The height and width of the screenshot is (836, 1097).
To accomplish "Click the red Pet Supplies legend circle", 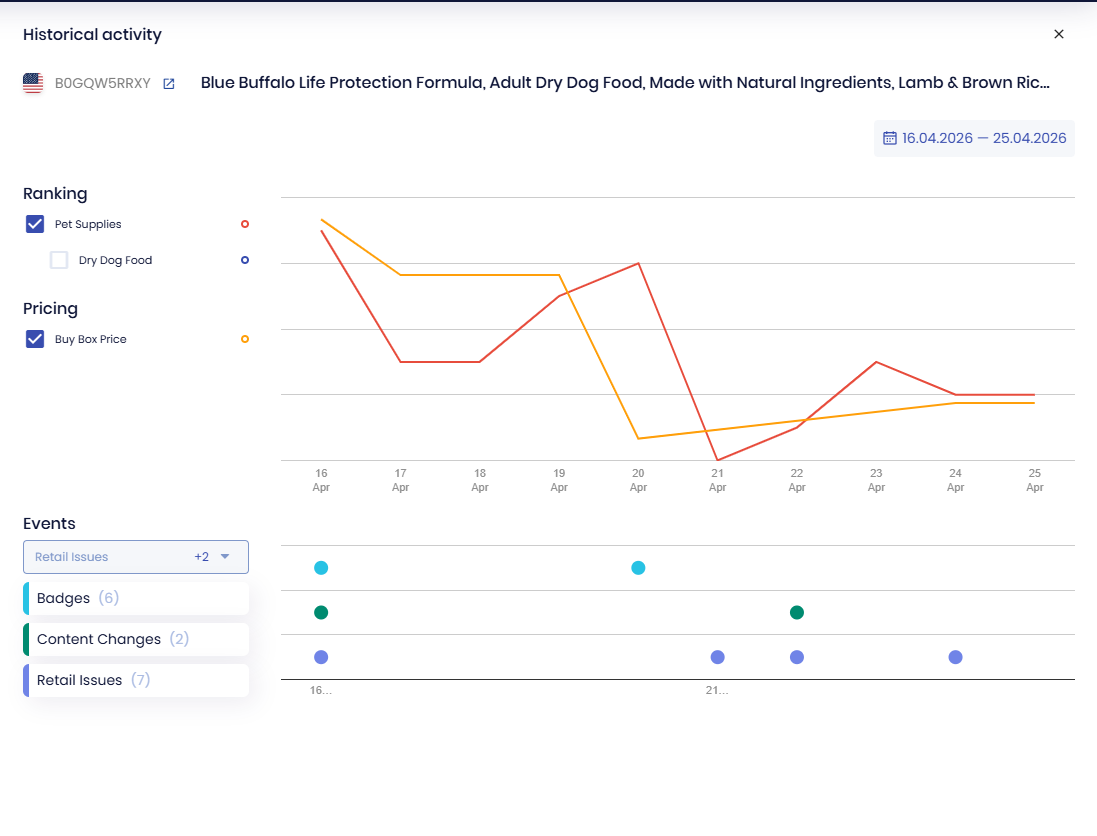I will pyautogui.click(x=245, y=224).
